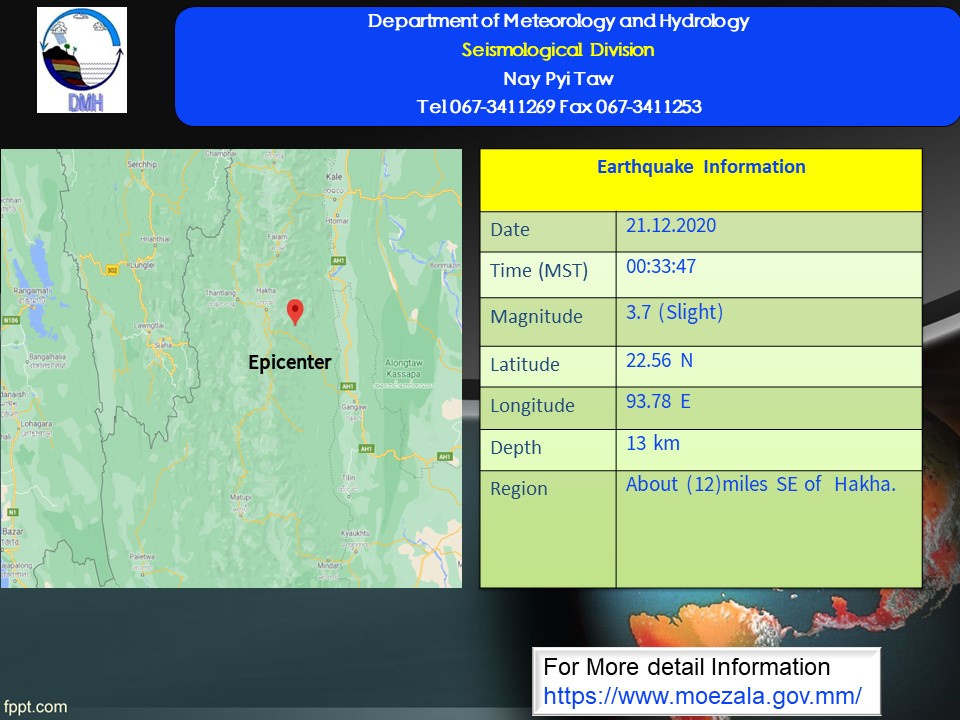Click the region text "About (12)miles SE of Hakha."
This screenshot has width=960, height=720.
point(760,484)
